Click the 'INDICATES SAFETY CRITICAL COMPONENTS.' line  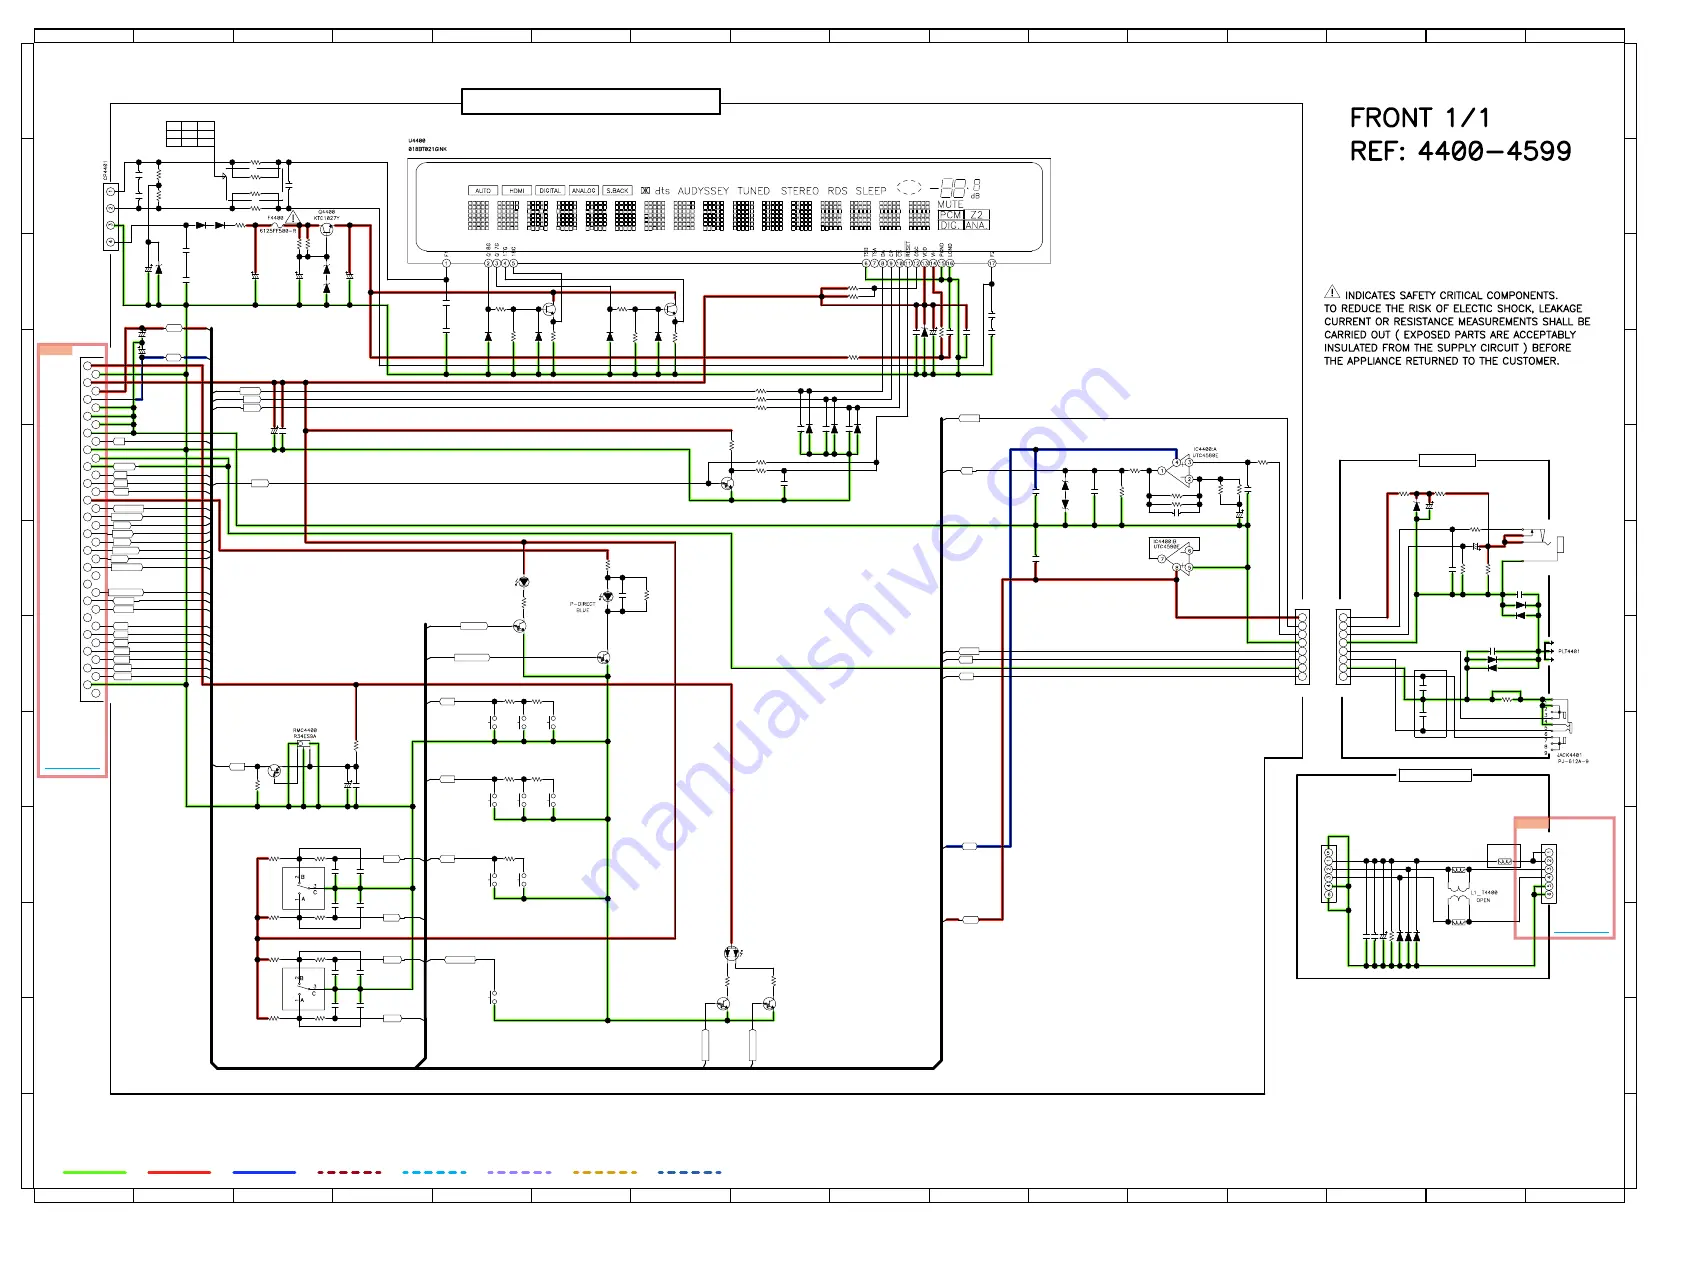click(x=1451, y=295)
